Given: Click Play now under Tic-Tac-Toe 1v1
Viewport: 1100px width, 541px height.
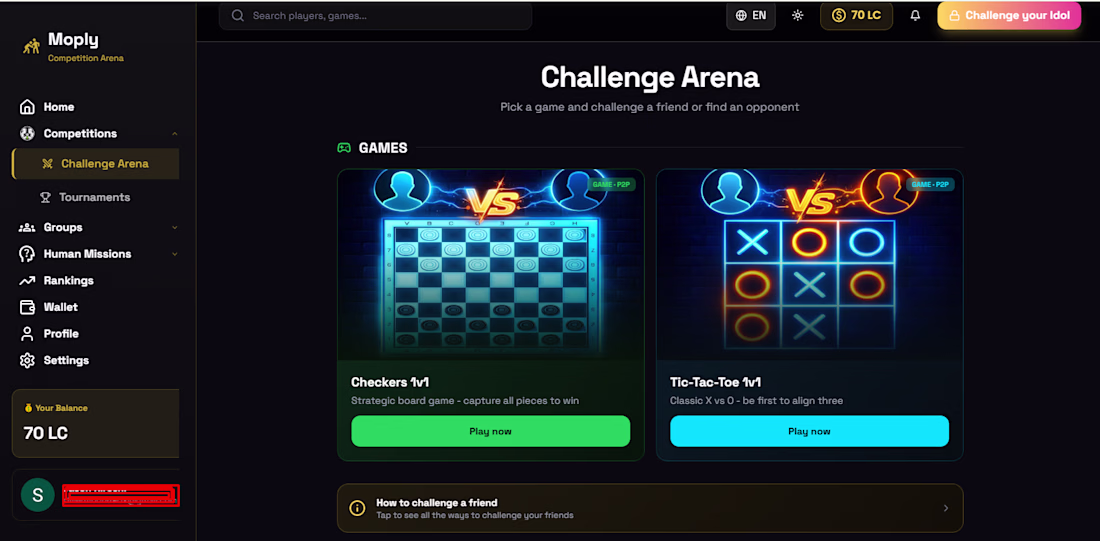Looking at the screenshot, I should point(809,431).
